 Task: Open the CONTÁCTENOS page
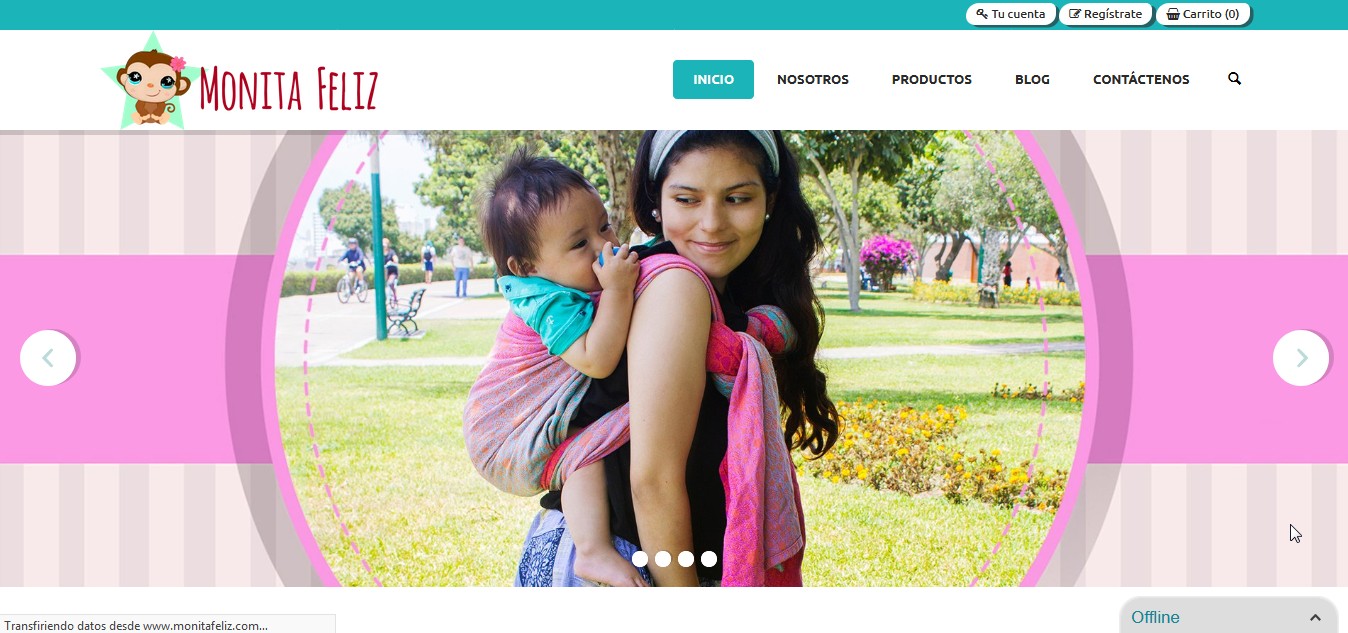point(1141,79)
